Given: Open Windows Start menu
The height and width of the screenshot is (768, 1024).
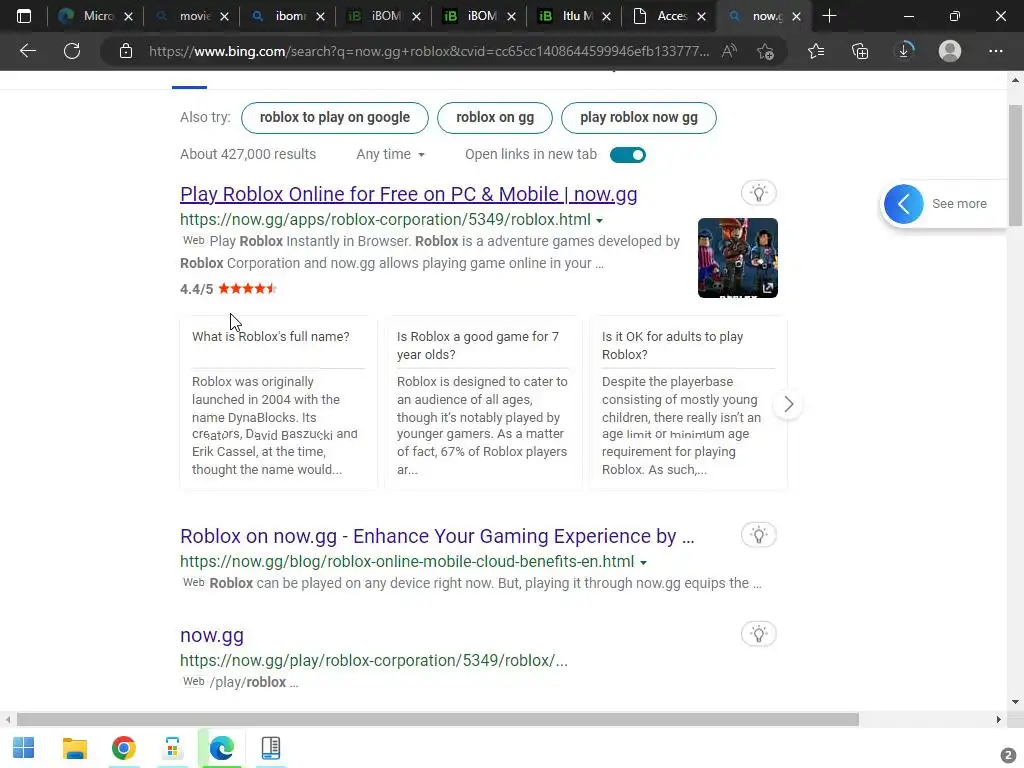Looking at the screenshot, I should [x=24, y=748].
